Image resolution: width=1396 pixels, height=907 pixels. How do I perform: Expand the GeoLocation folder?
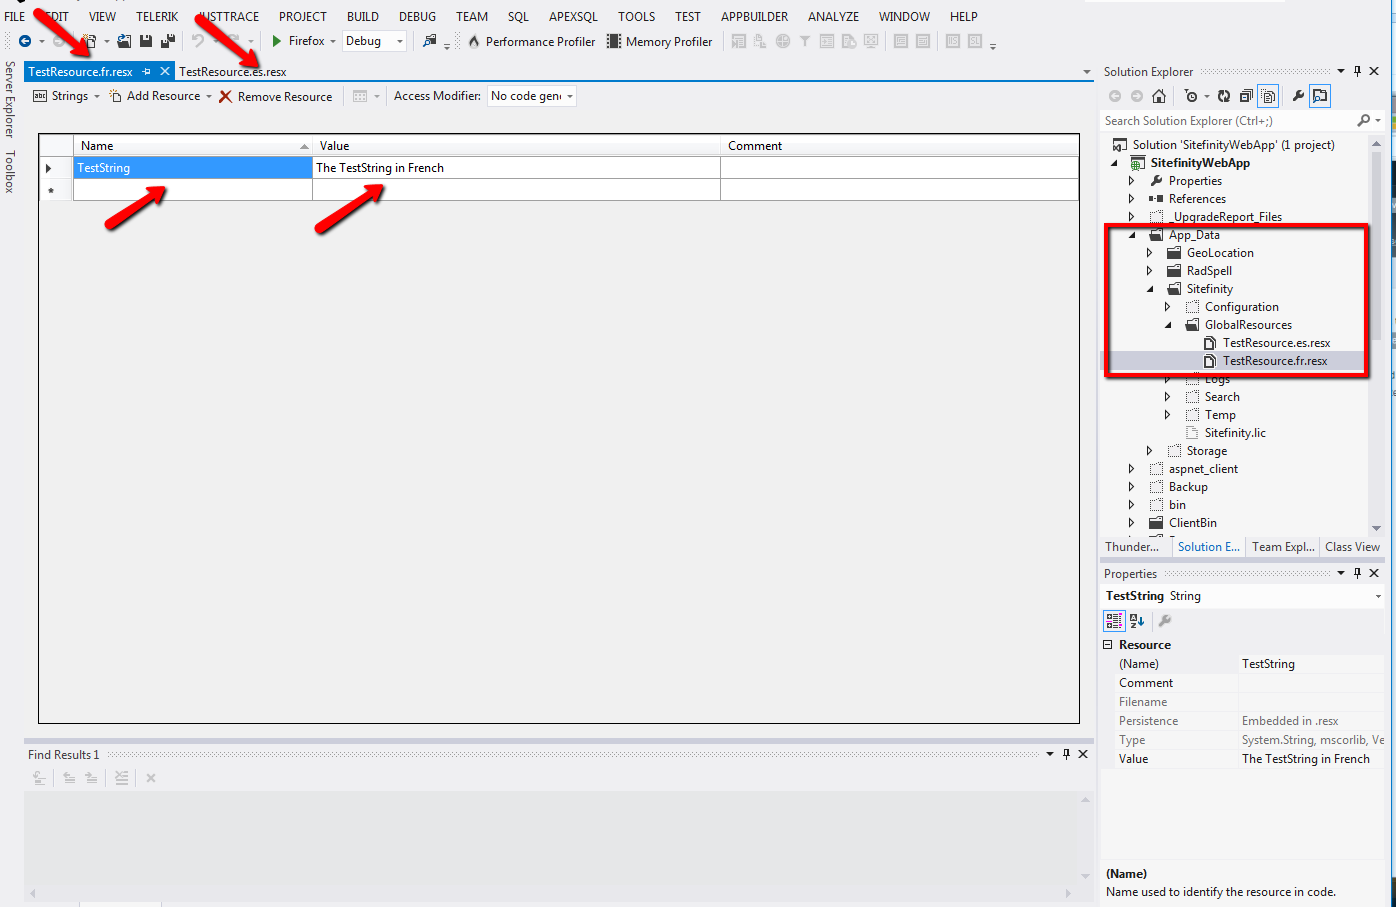tap(1150, 253)
